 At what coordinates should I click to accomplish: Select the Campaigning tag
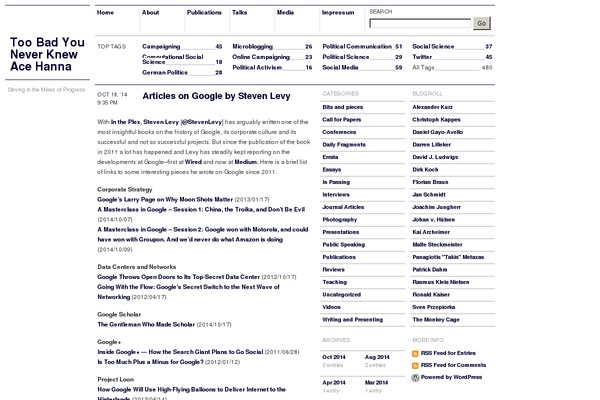[161, 46]
